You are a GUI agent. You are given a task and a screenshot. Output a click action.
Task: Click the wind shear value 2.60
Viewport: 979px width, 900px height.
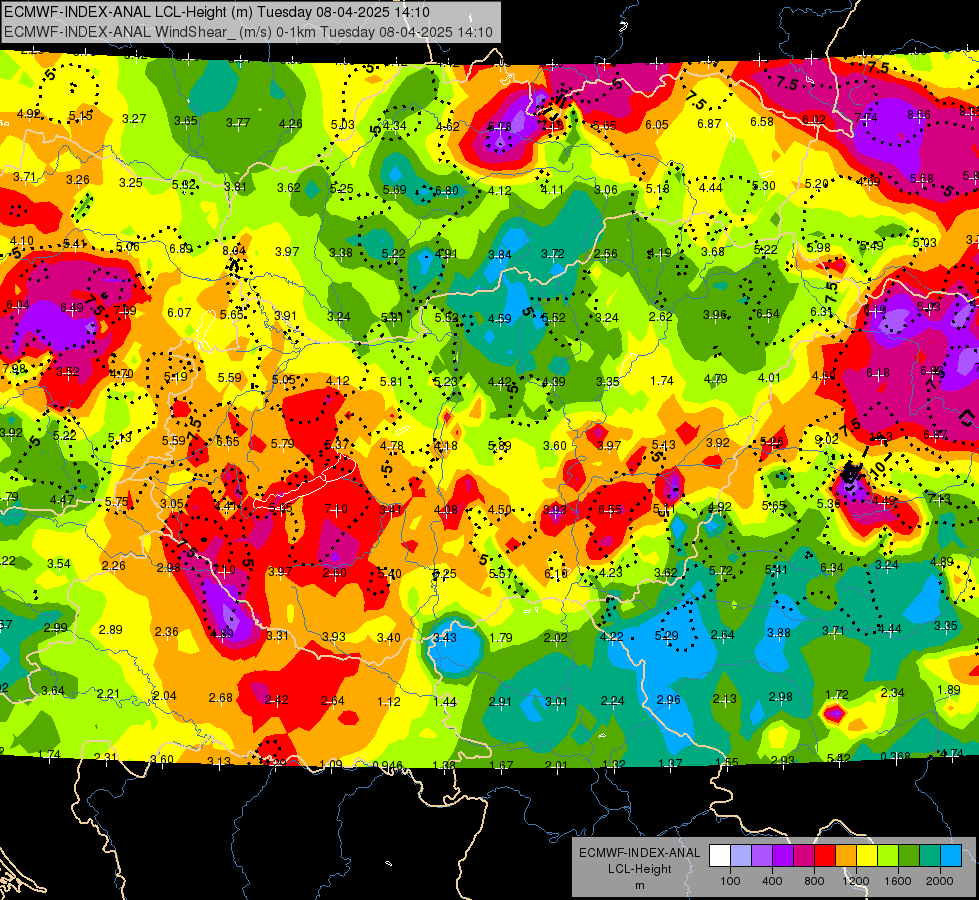click(x=335, y=573)
